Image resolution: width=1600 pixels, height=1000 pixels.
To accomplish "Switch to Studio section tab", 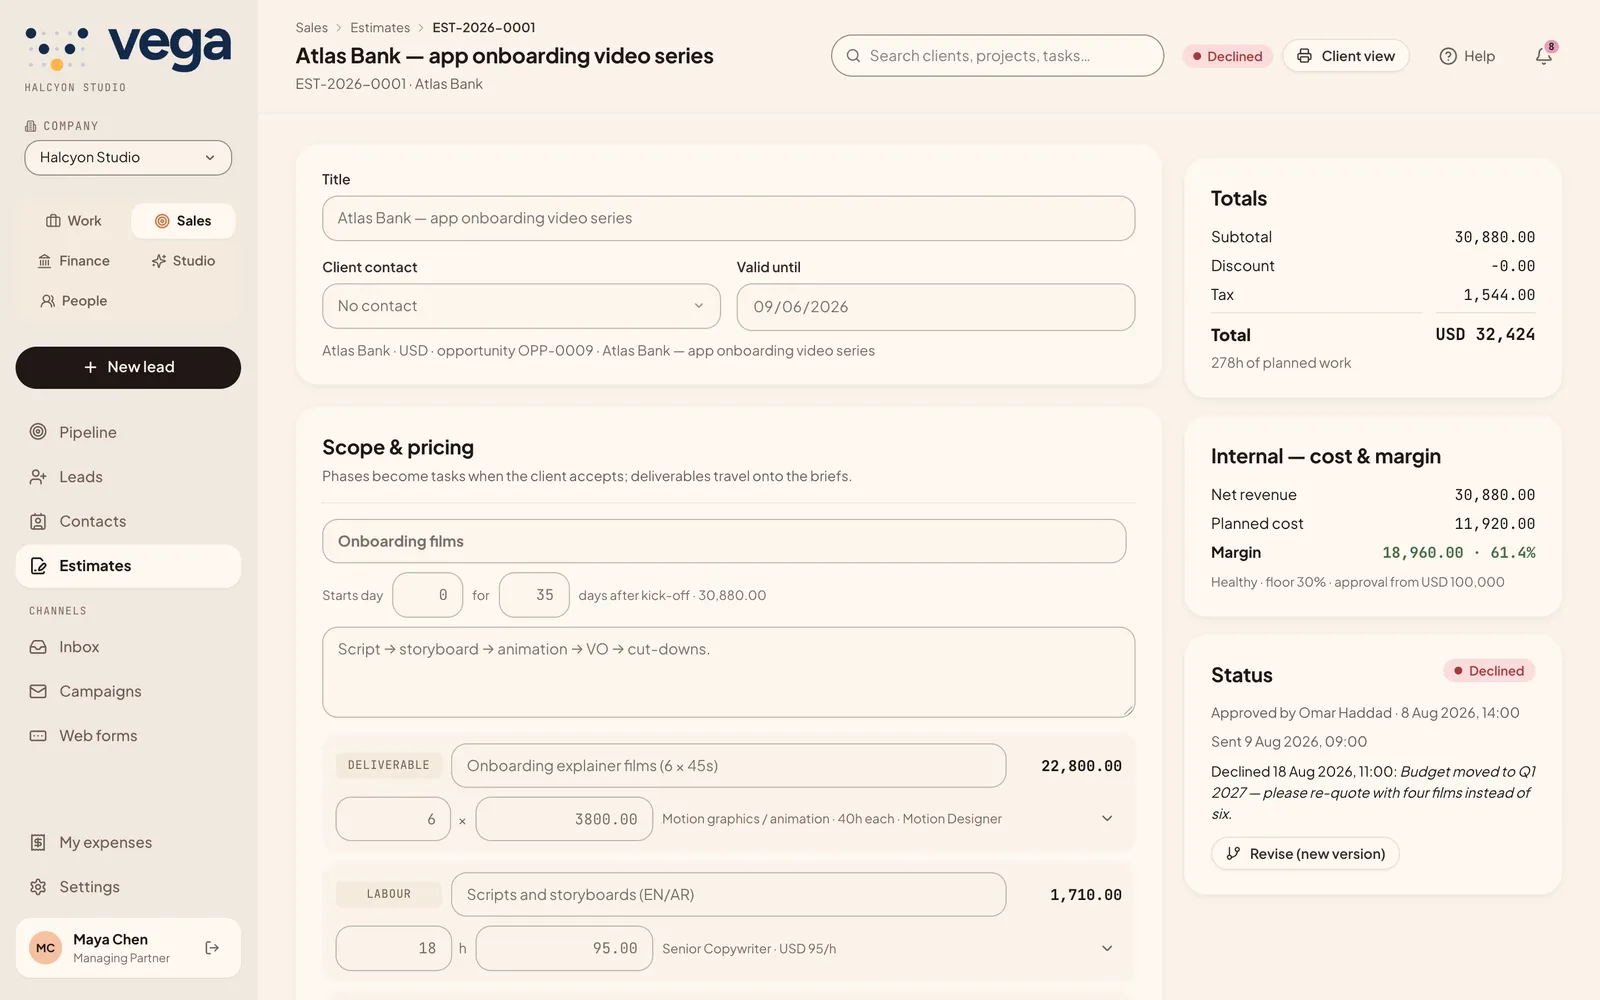I will tap(183, 261).
